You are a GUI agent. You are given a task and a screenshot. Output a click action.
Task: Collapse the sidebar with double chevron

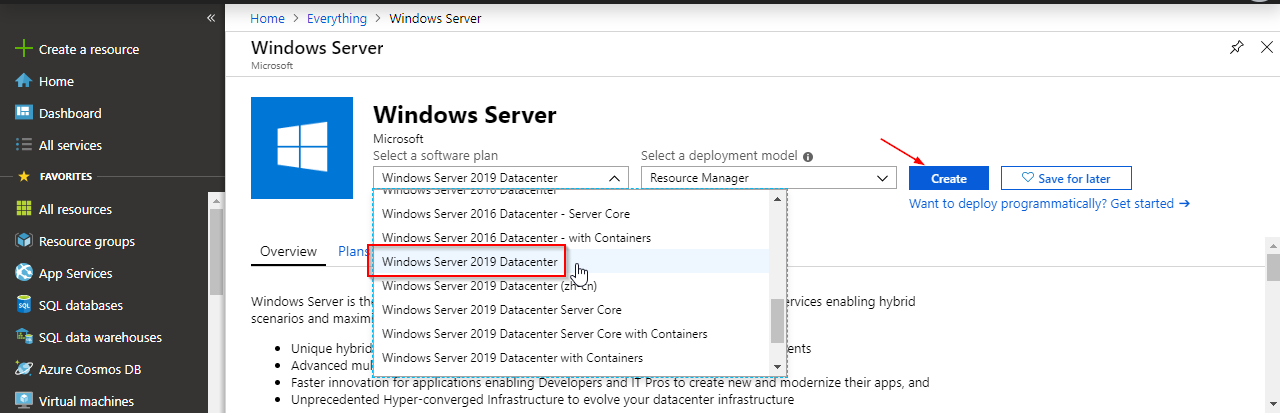[x=211, y=18]
